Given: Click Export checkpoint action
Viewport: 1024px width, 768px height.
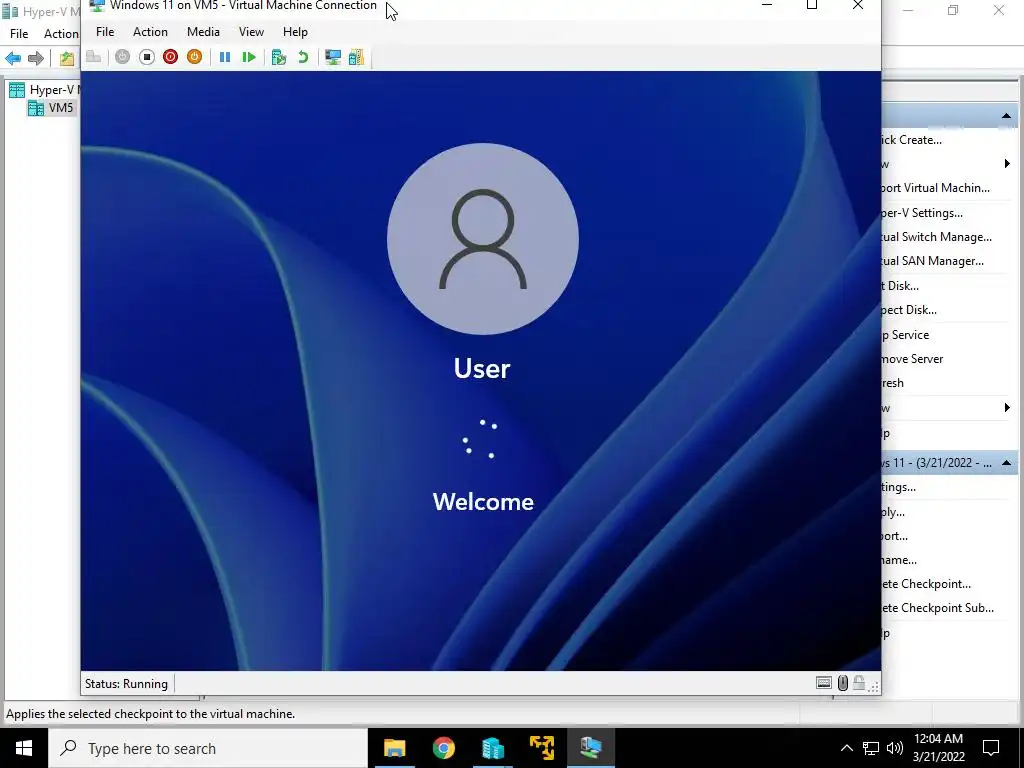Looking at the screenshot, I should [x=895, y=536].
